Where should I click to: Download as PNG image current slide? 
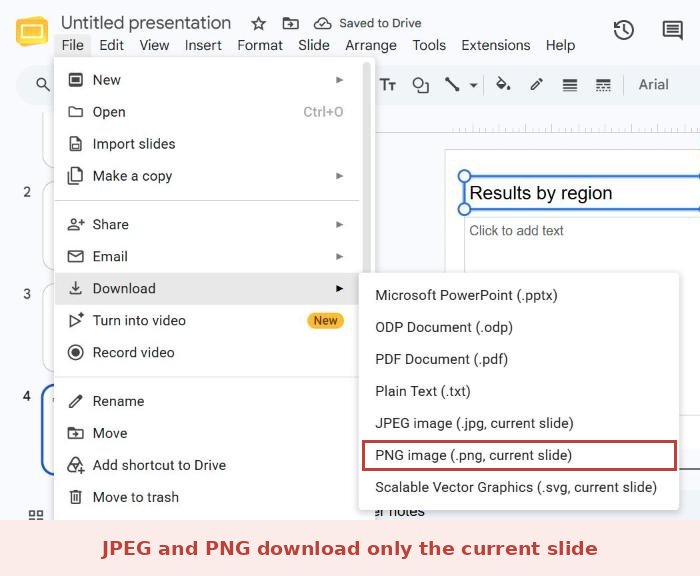519,455
